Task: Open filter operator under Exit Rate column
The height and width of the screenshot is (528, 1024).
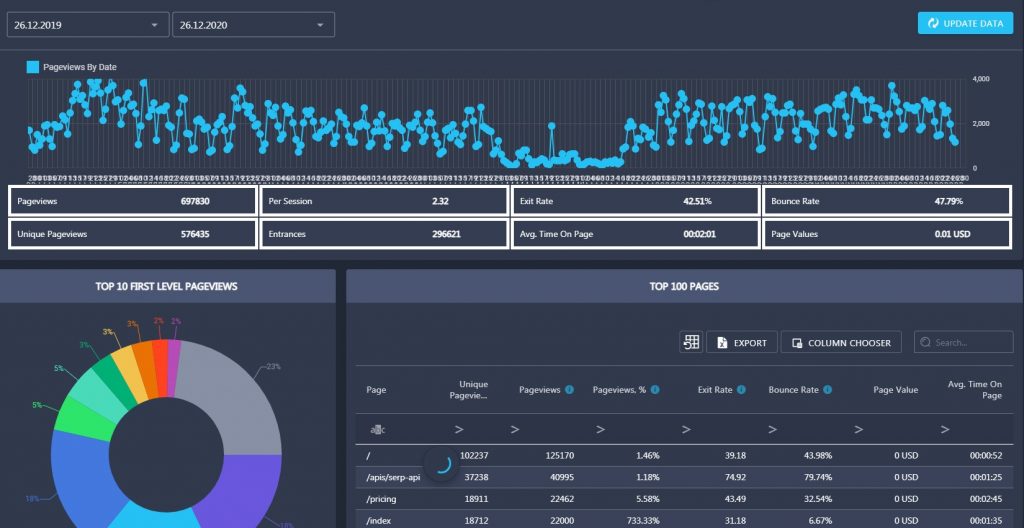Action: (x=686, y=429)
